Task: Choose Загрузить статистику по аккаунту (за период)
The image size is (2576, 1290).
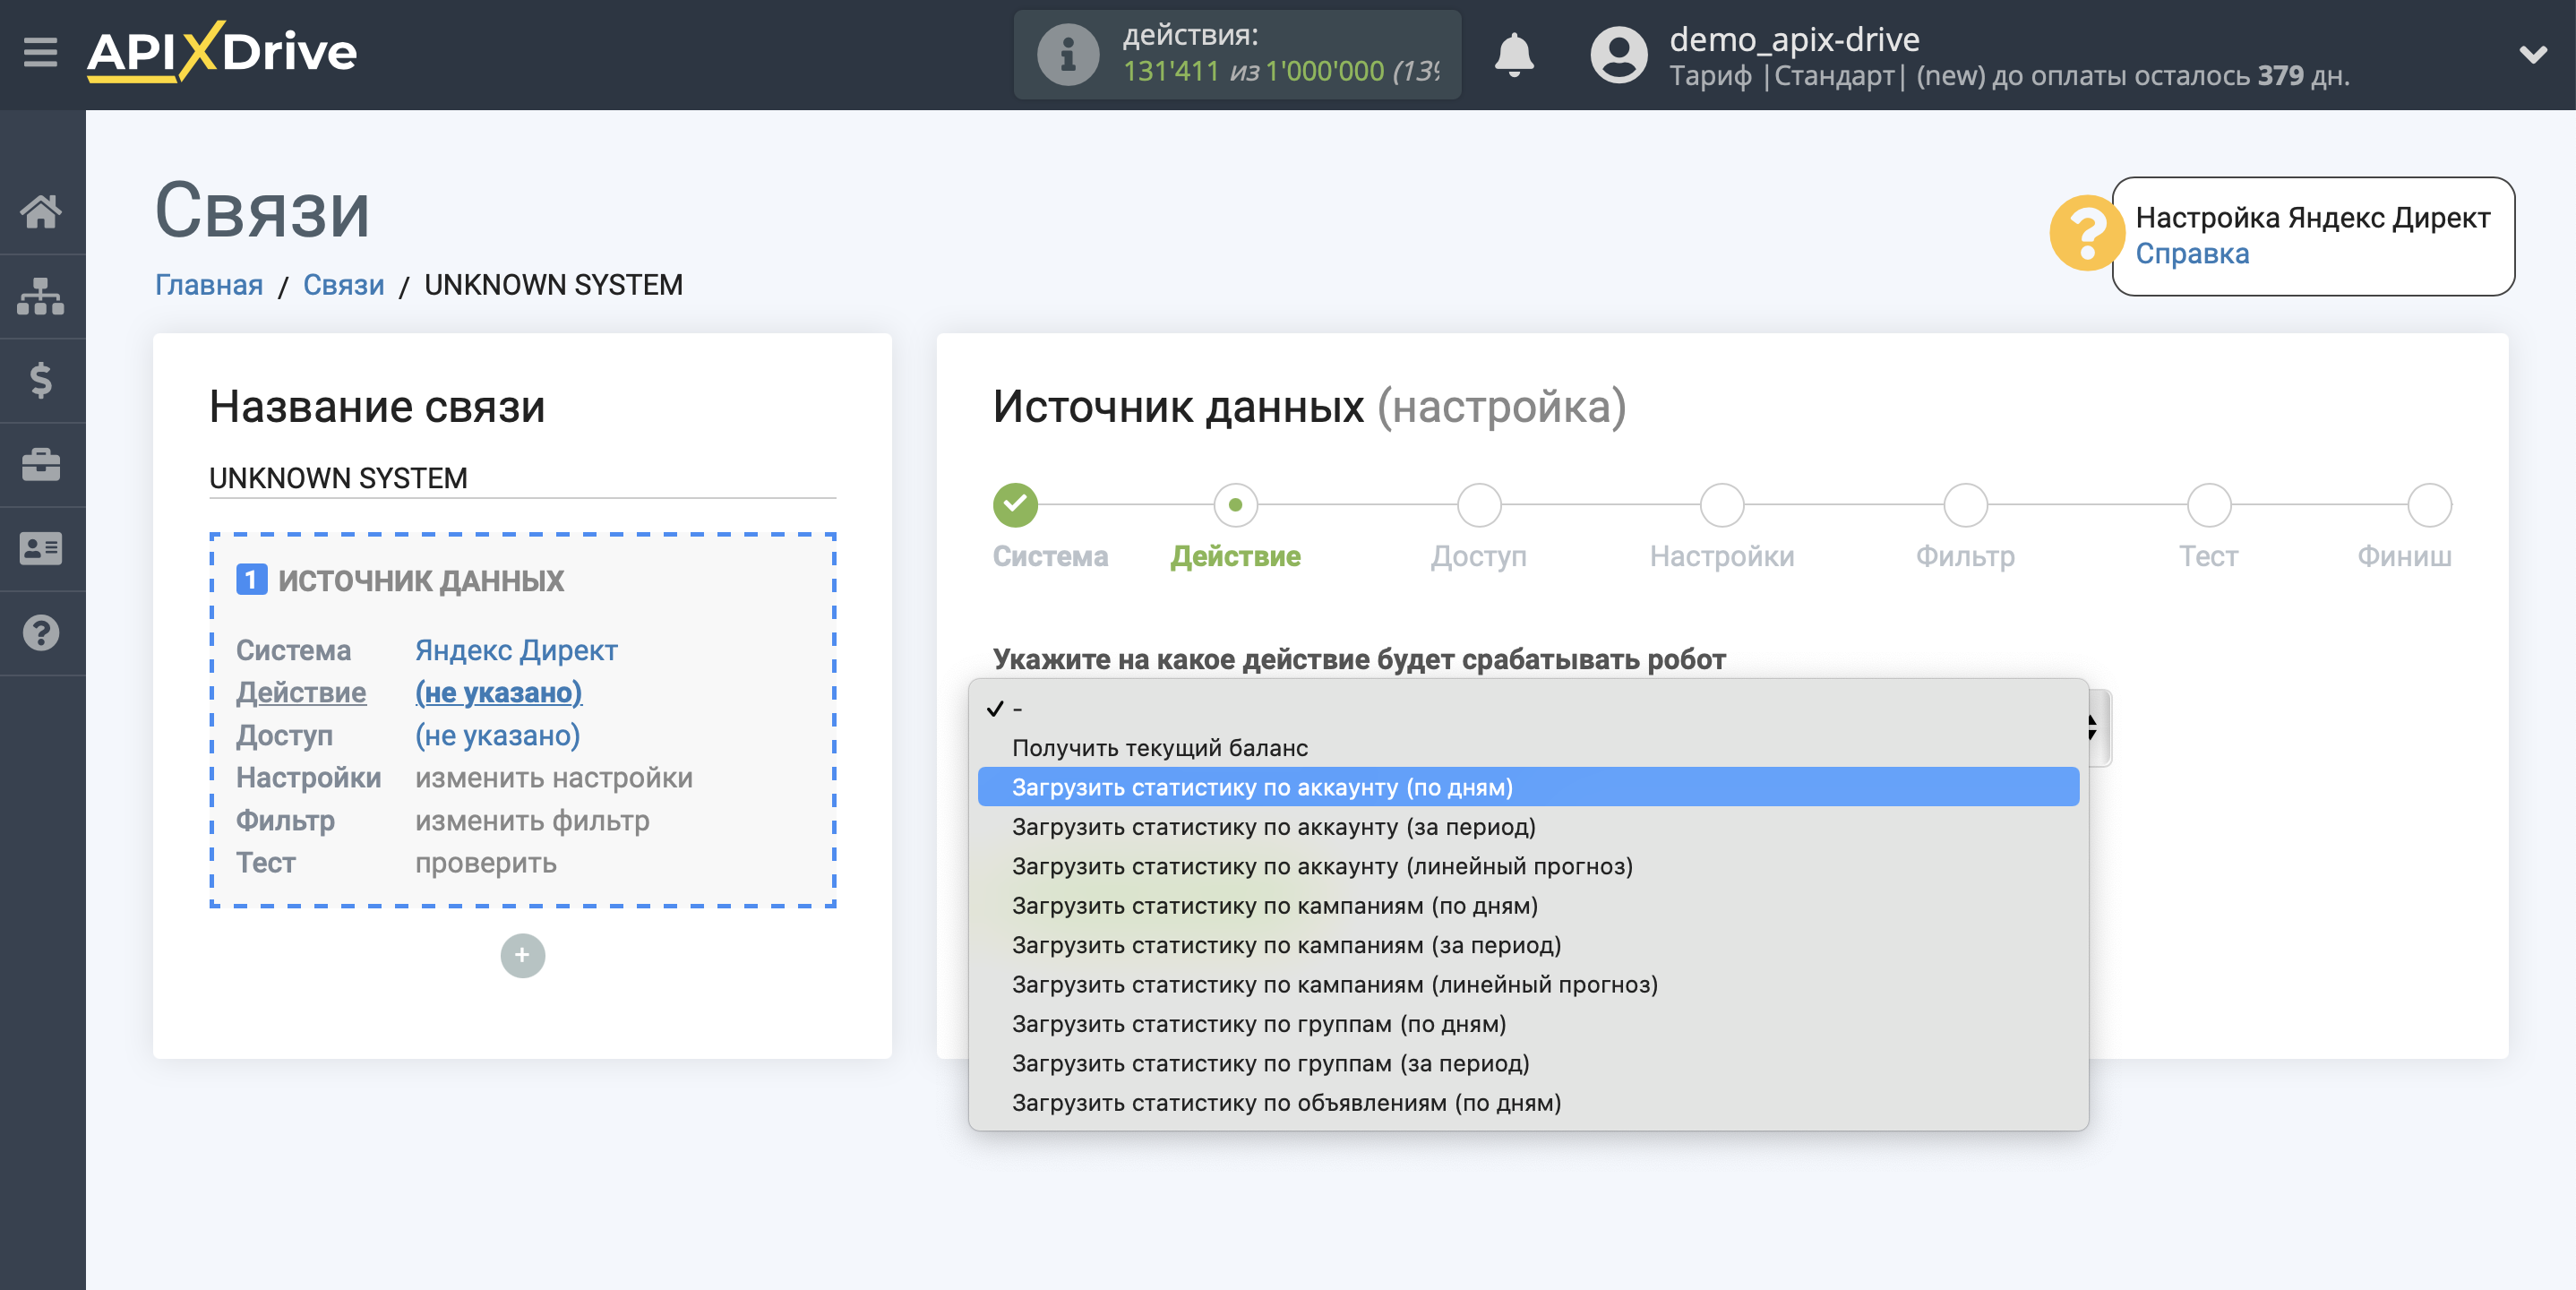Action: tap(1528, 827)
